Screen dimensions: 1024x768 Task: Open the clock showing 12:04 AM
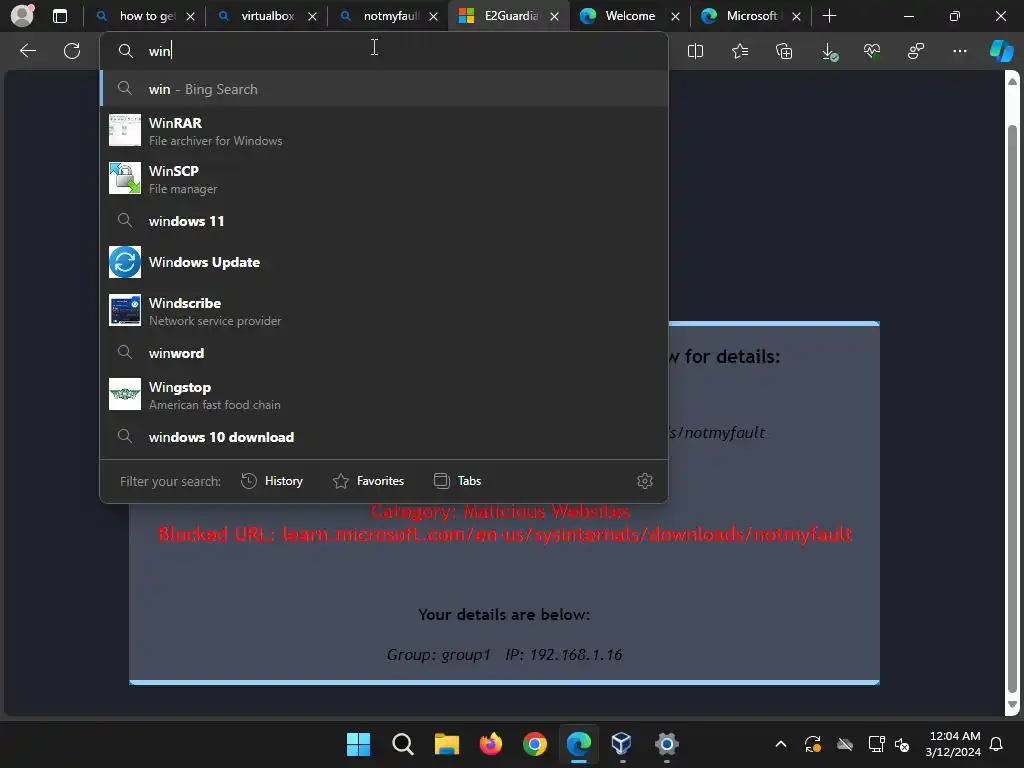pos(953,744)
